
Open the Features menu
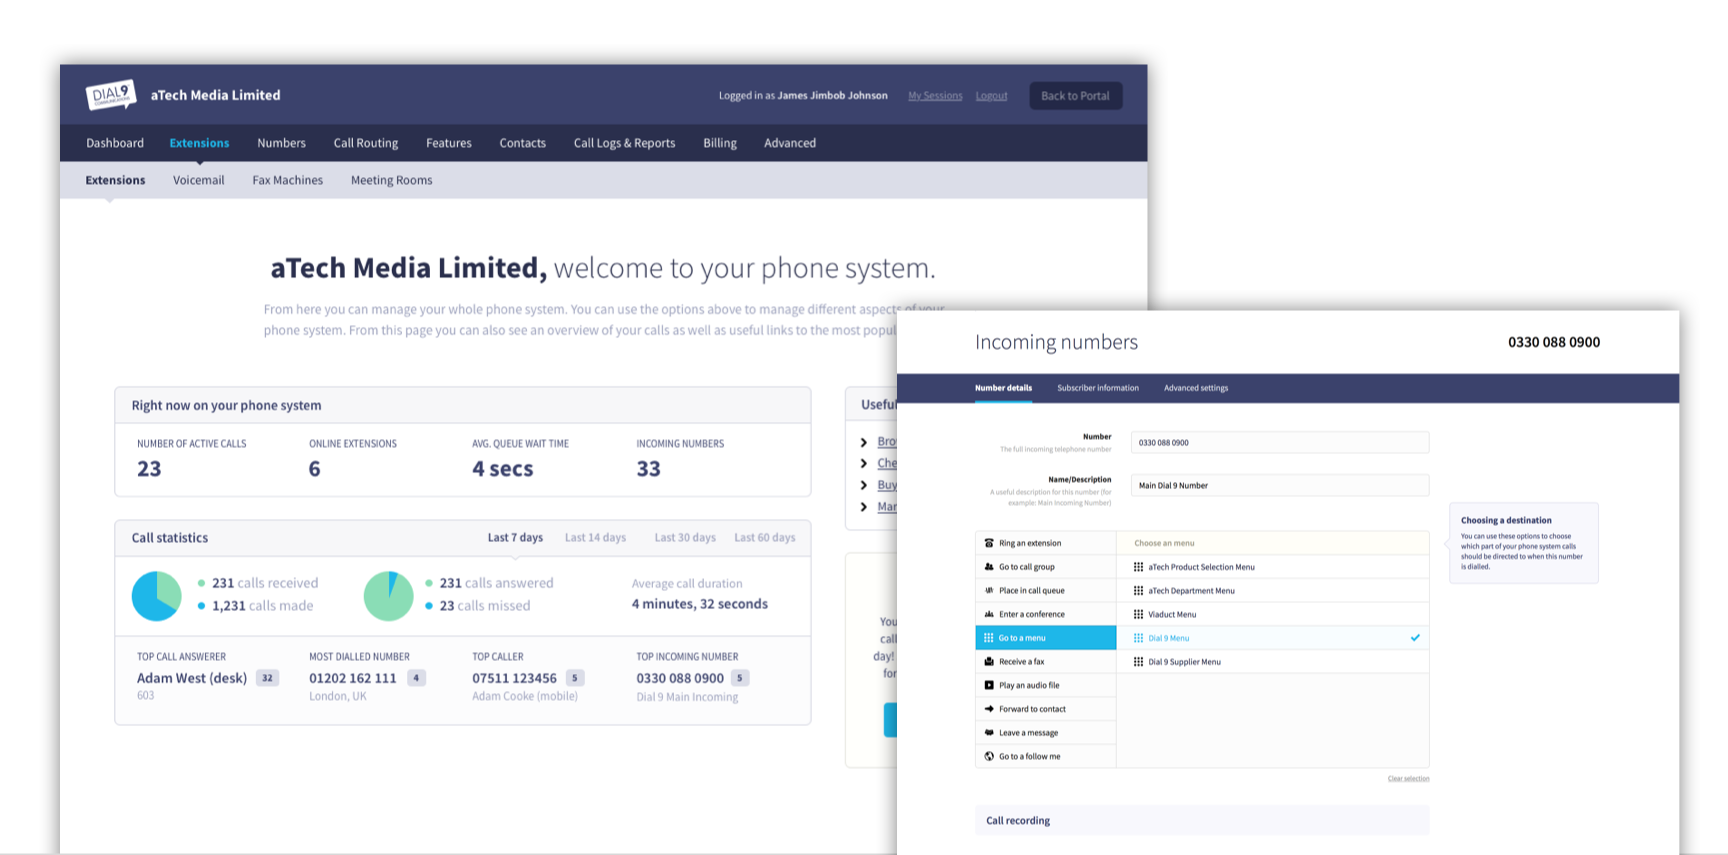449,143
